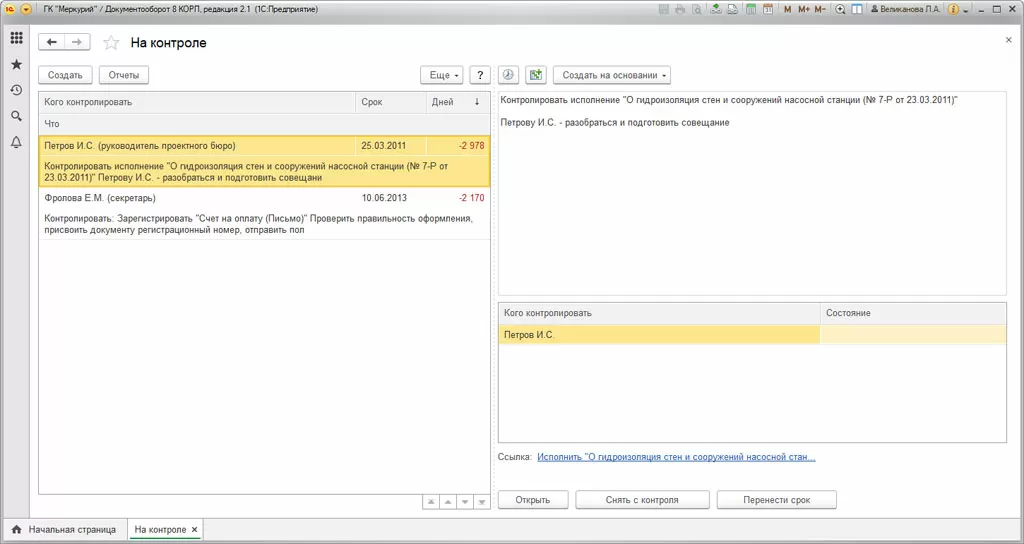The height and width of the screenshot is (544, 1024).
Task: Open the calendar icon in title bar
Action: click(768, 10)
